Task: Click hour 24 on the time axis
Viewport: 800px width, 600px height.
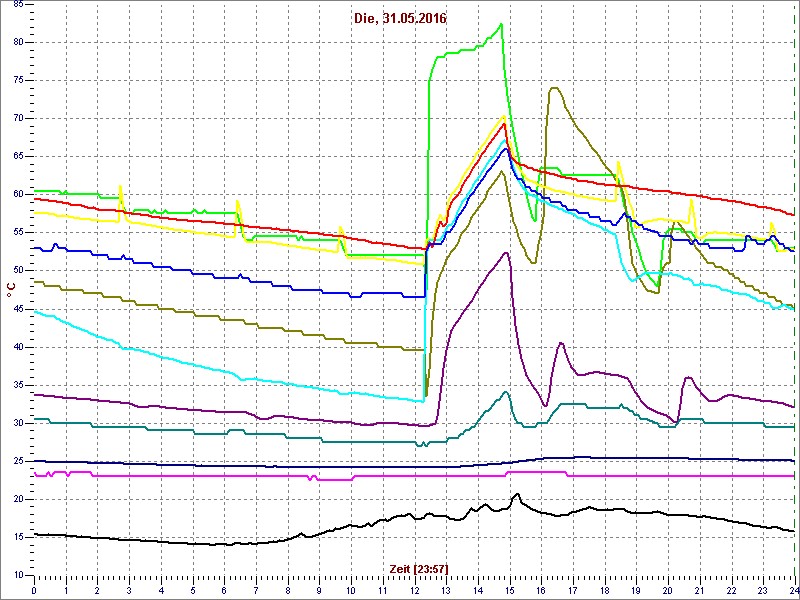Action: (794, 591)
